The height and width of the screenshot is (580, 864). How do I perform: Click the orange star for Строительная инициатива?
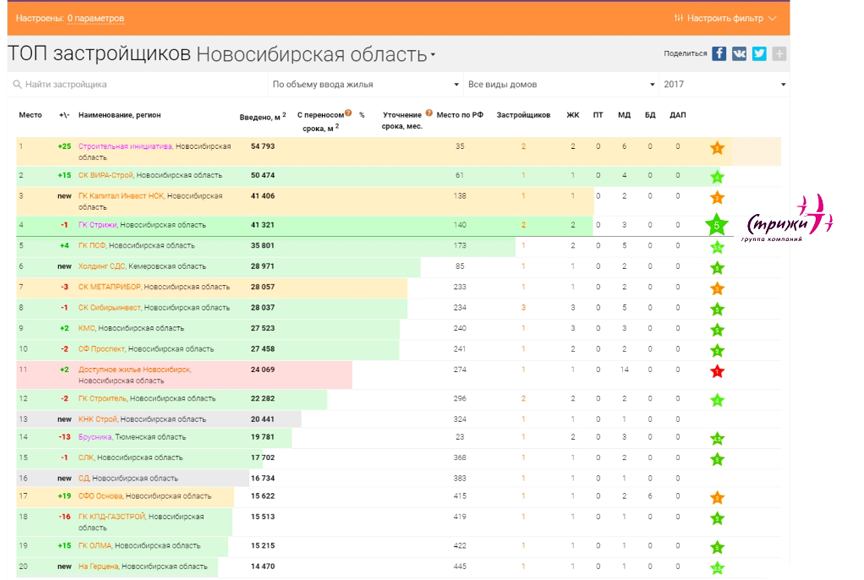717,148
